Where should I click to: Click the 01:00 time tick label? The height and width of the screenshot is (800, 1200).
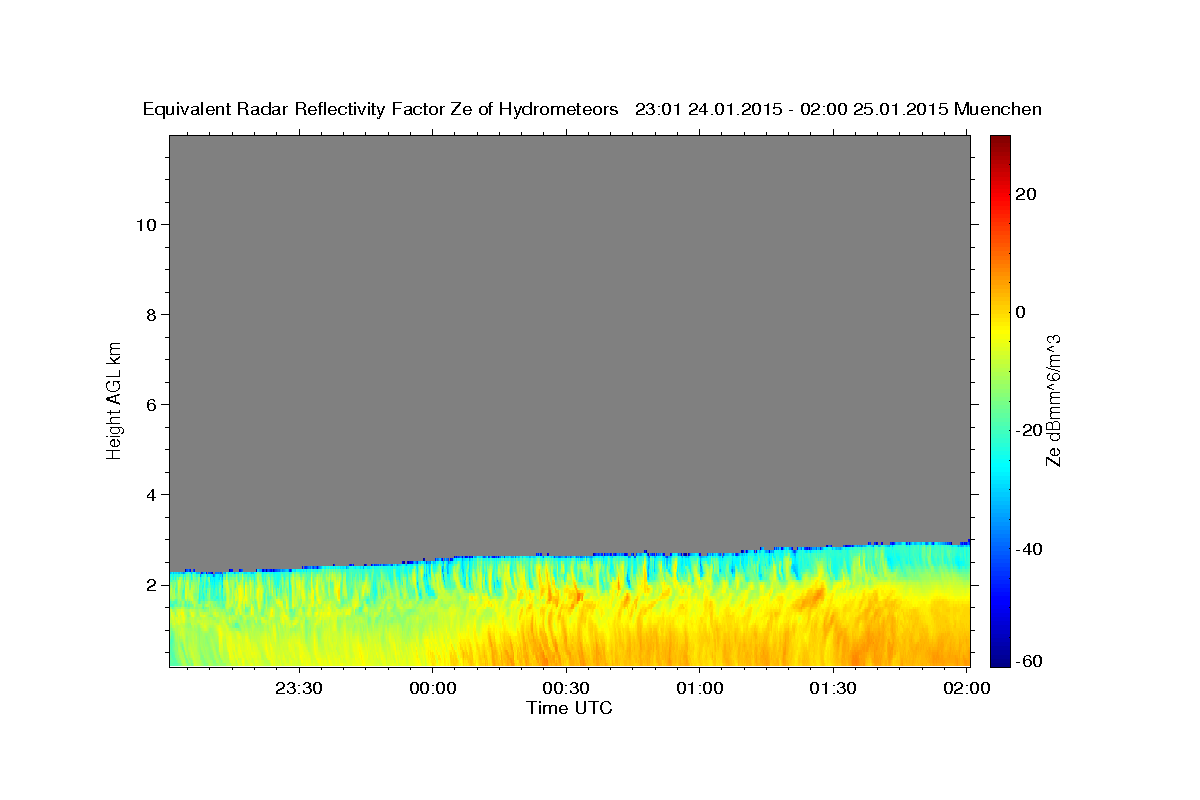tap(699, 688)
